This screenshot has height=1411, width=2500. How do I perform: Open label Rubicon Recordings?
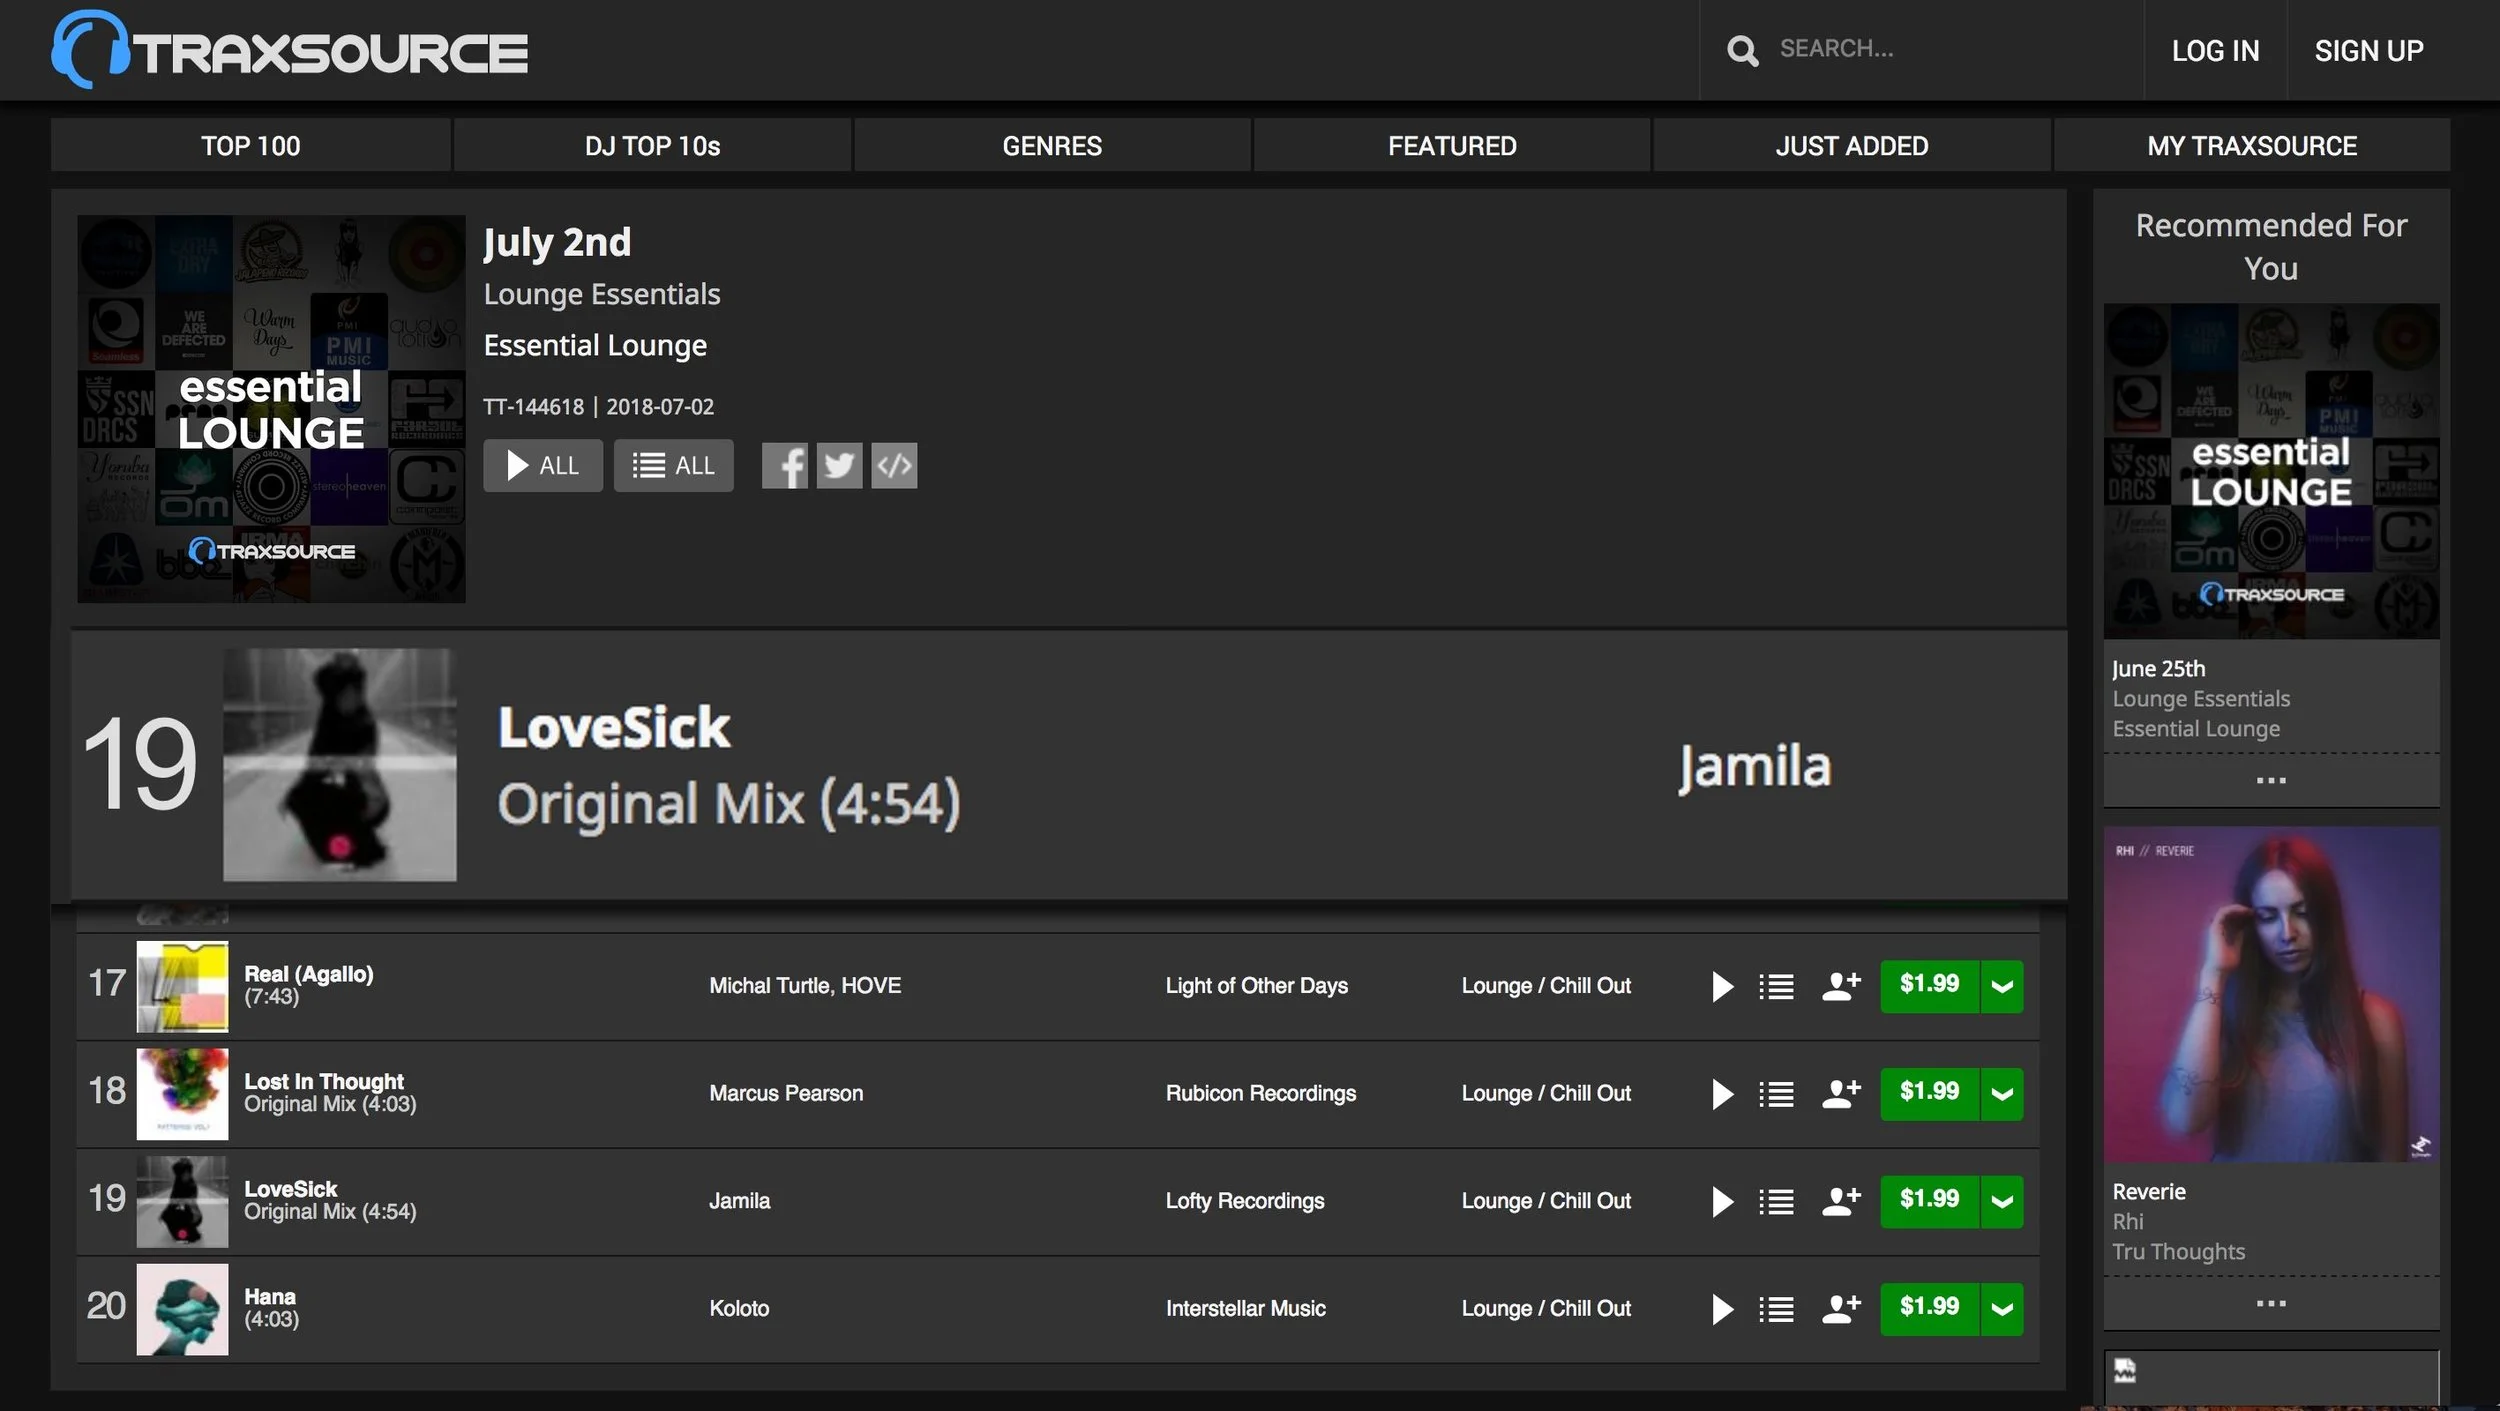click(x=1260, y=1094)
